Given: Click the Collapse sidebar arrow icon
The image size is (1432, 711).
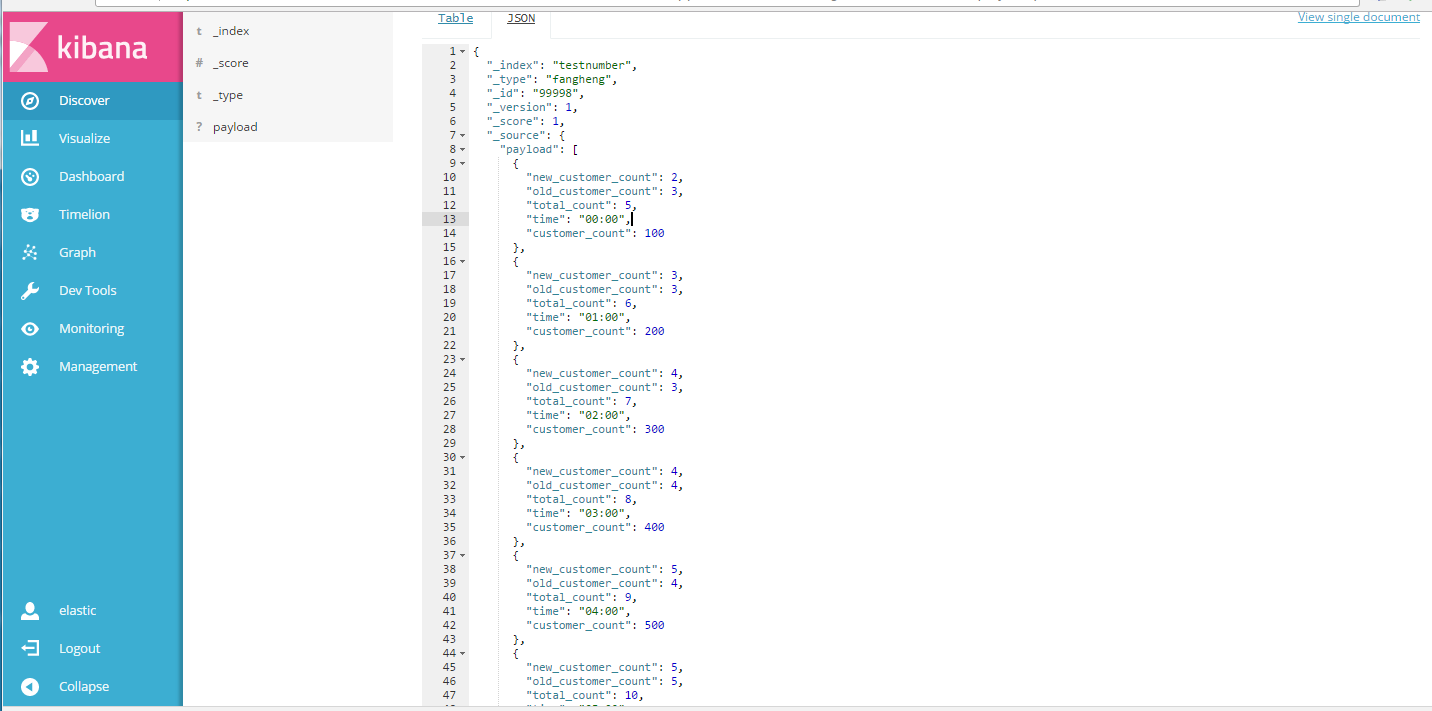Looking at the screenshot, I should pos(30,686).
